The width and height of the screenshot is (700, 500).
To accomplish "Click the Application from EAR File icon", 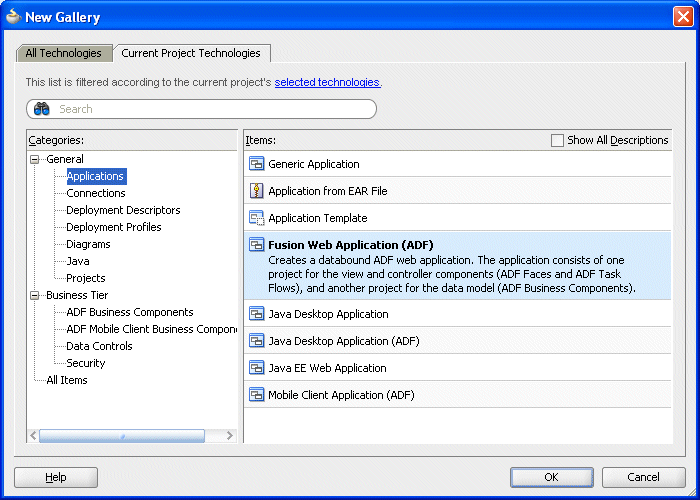I will pos(257,191).
